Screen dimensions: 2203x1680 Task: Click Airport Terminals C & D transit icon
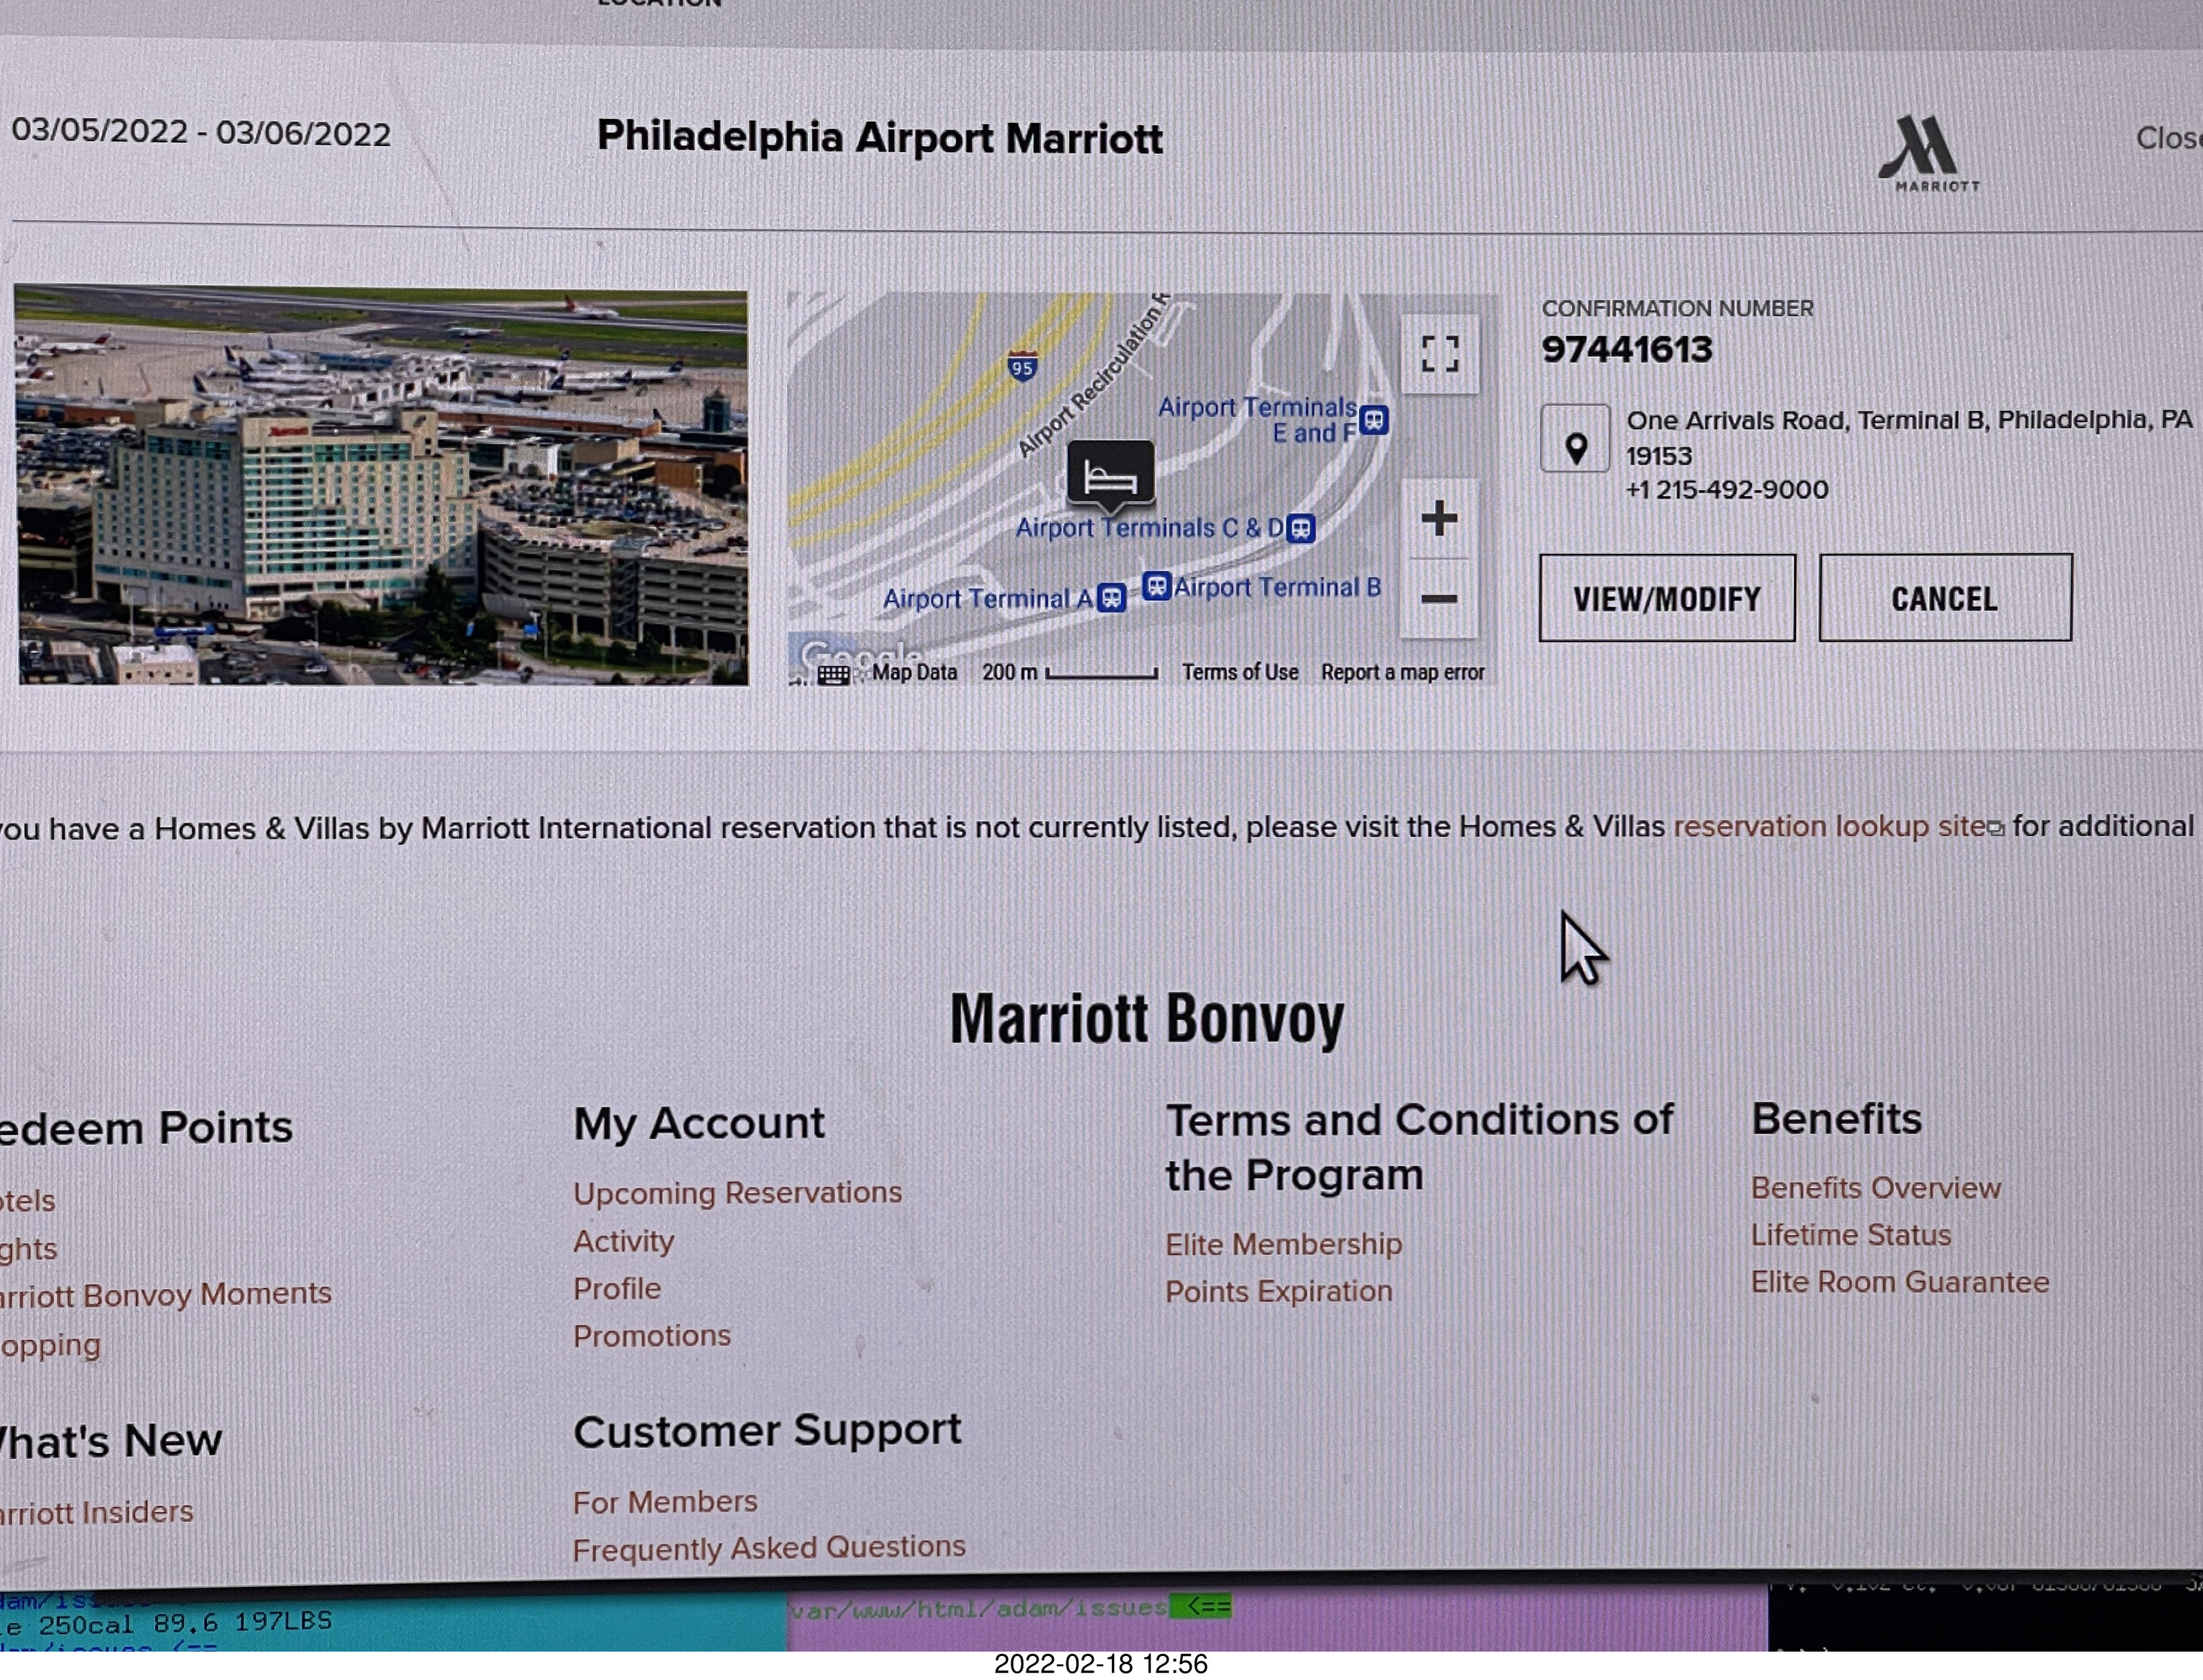coord(1301,528)
